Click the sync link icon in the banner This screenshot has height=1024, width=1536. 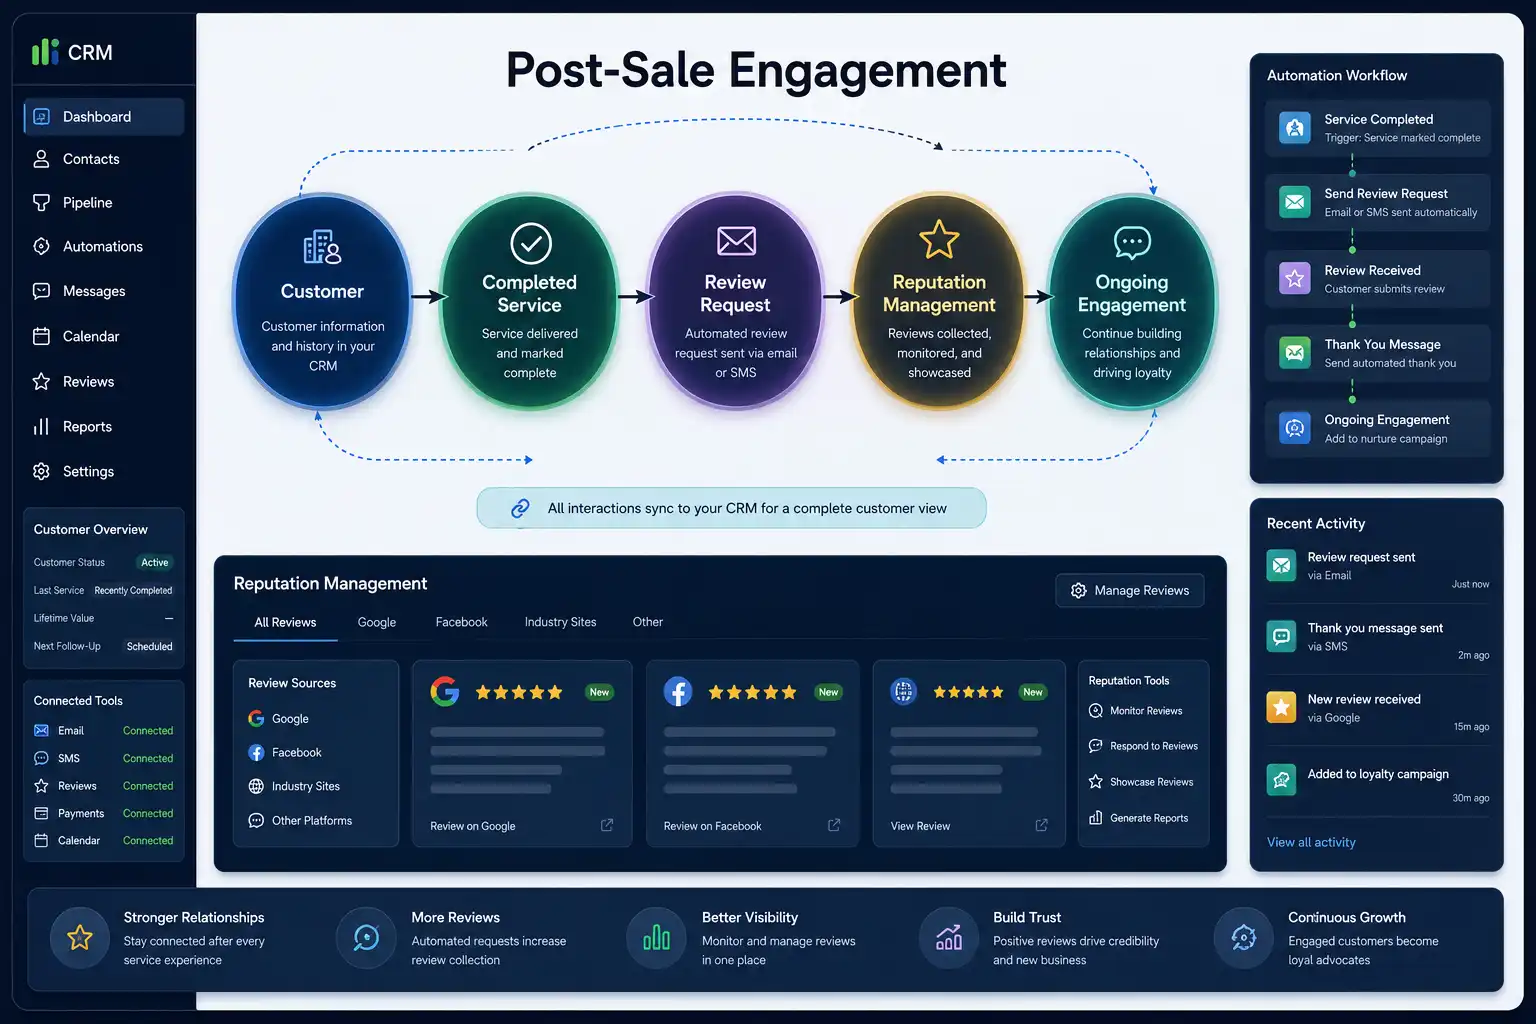pyautogui.click(x=520, y=508)
